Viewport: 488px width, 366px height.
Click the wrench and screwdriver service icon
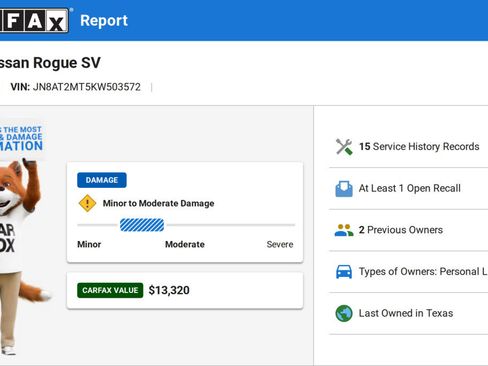point(344,147)
